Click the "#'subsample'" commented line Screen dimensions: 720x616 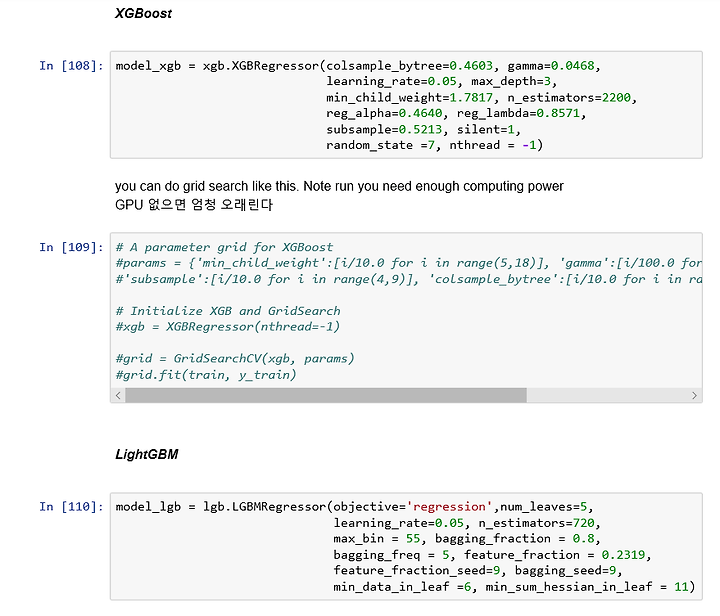point(409,279)
